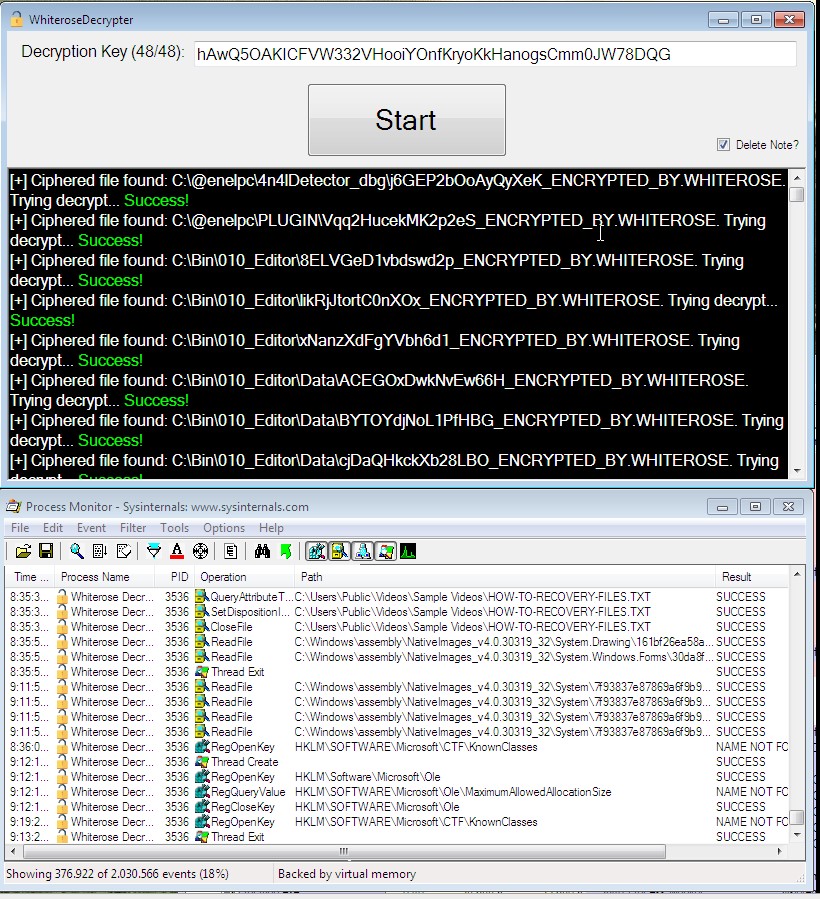Select the SetDispositionI... operation row
The width and height of the screenshot is (820, 899).
[397, 612]
